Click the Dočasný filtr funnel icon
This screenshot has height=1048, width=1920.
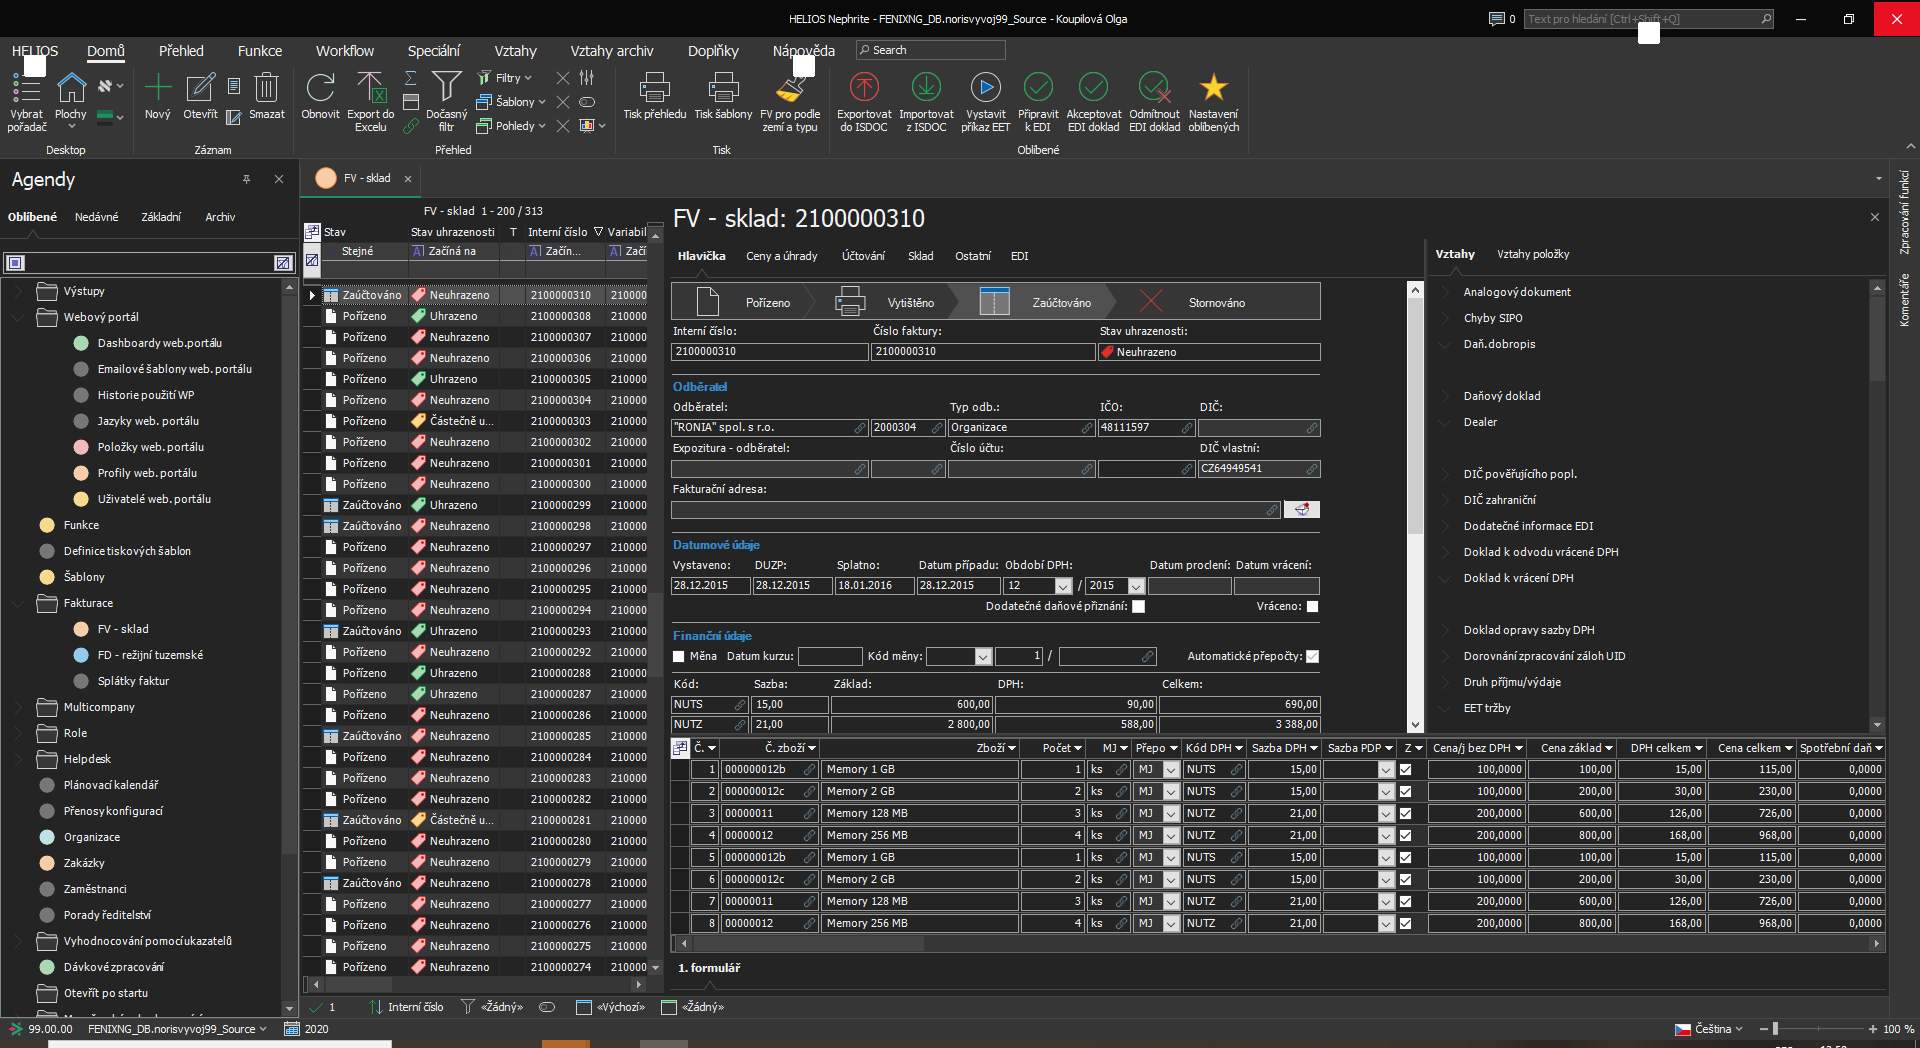click(446, 89)
